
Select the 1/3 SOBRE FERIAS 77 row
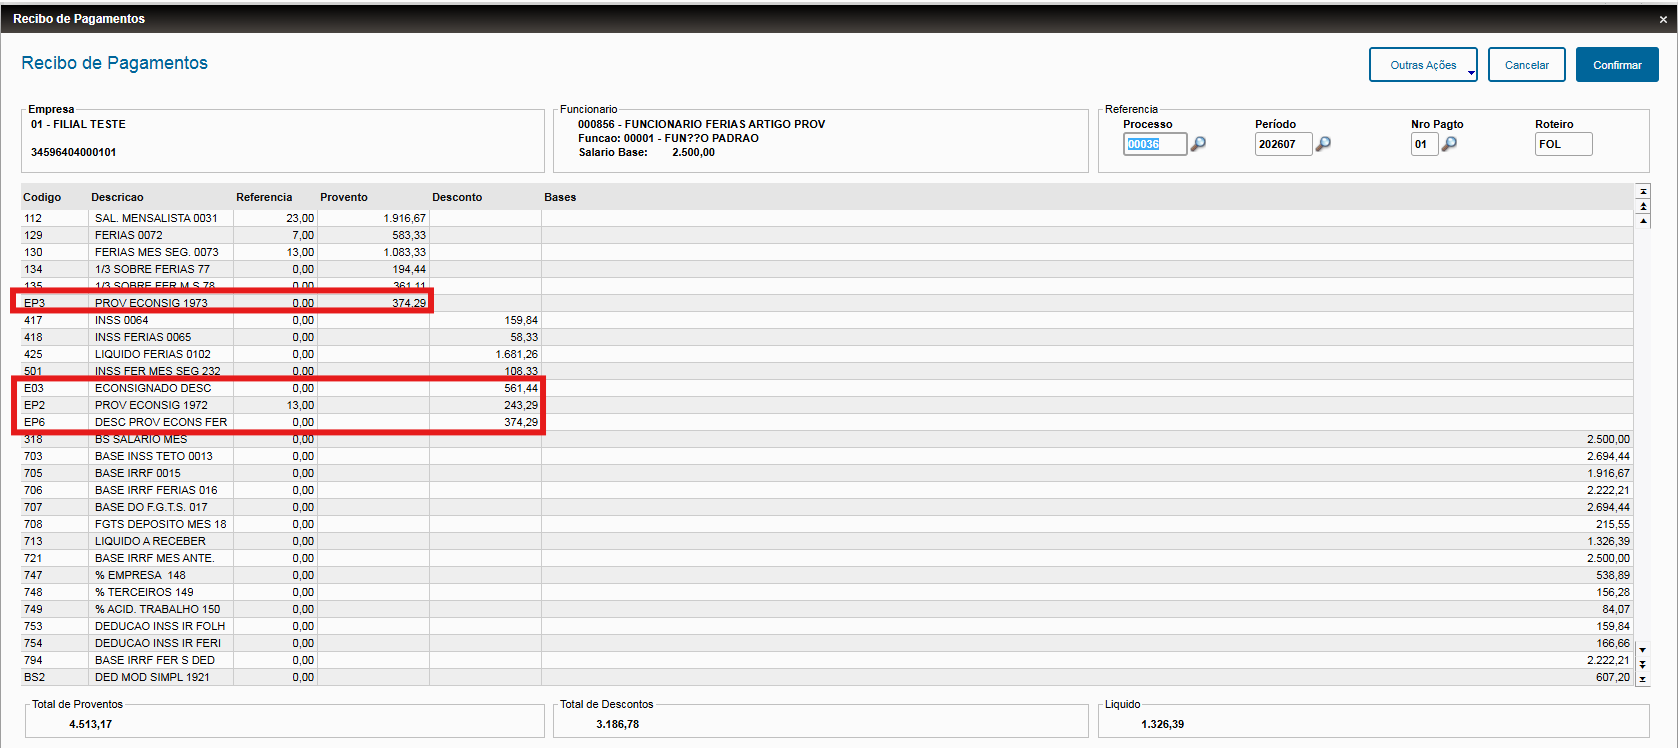[827, 269]
